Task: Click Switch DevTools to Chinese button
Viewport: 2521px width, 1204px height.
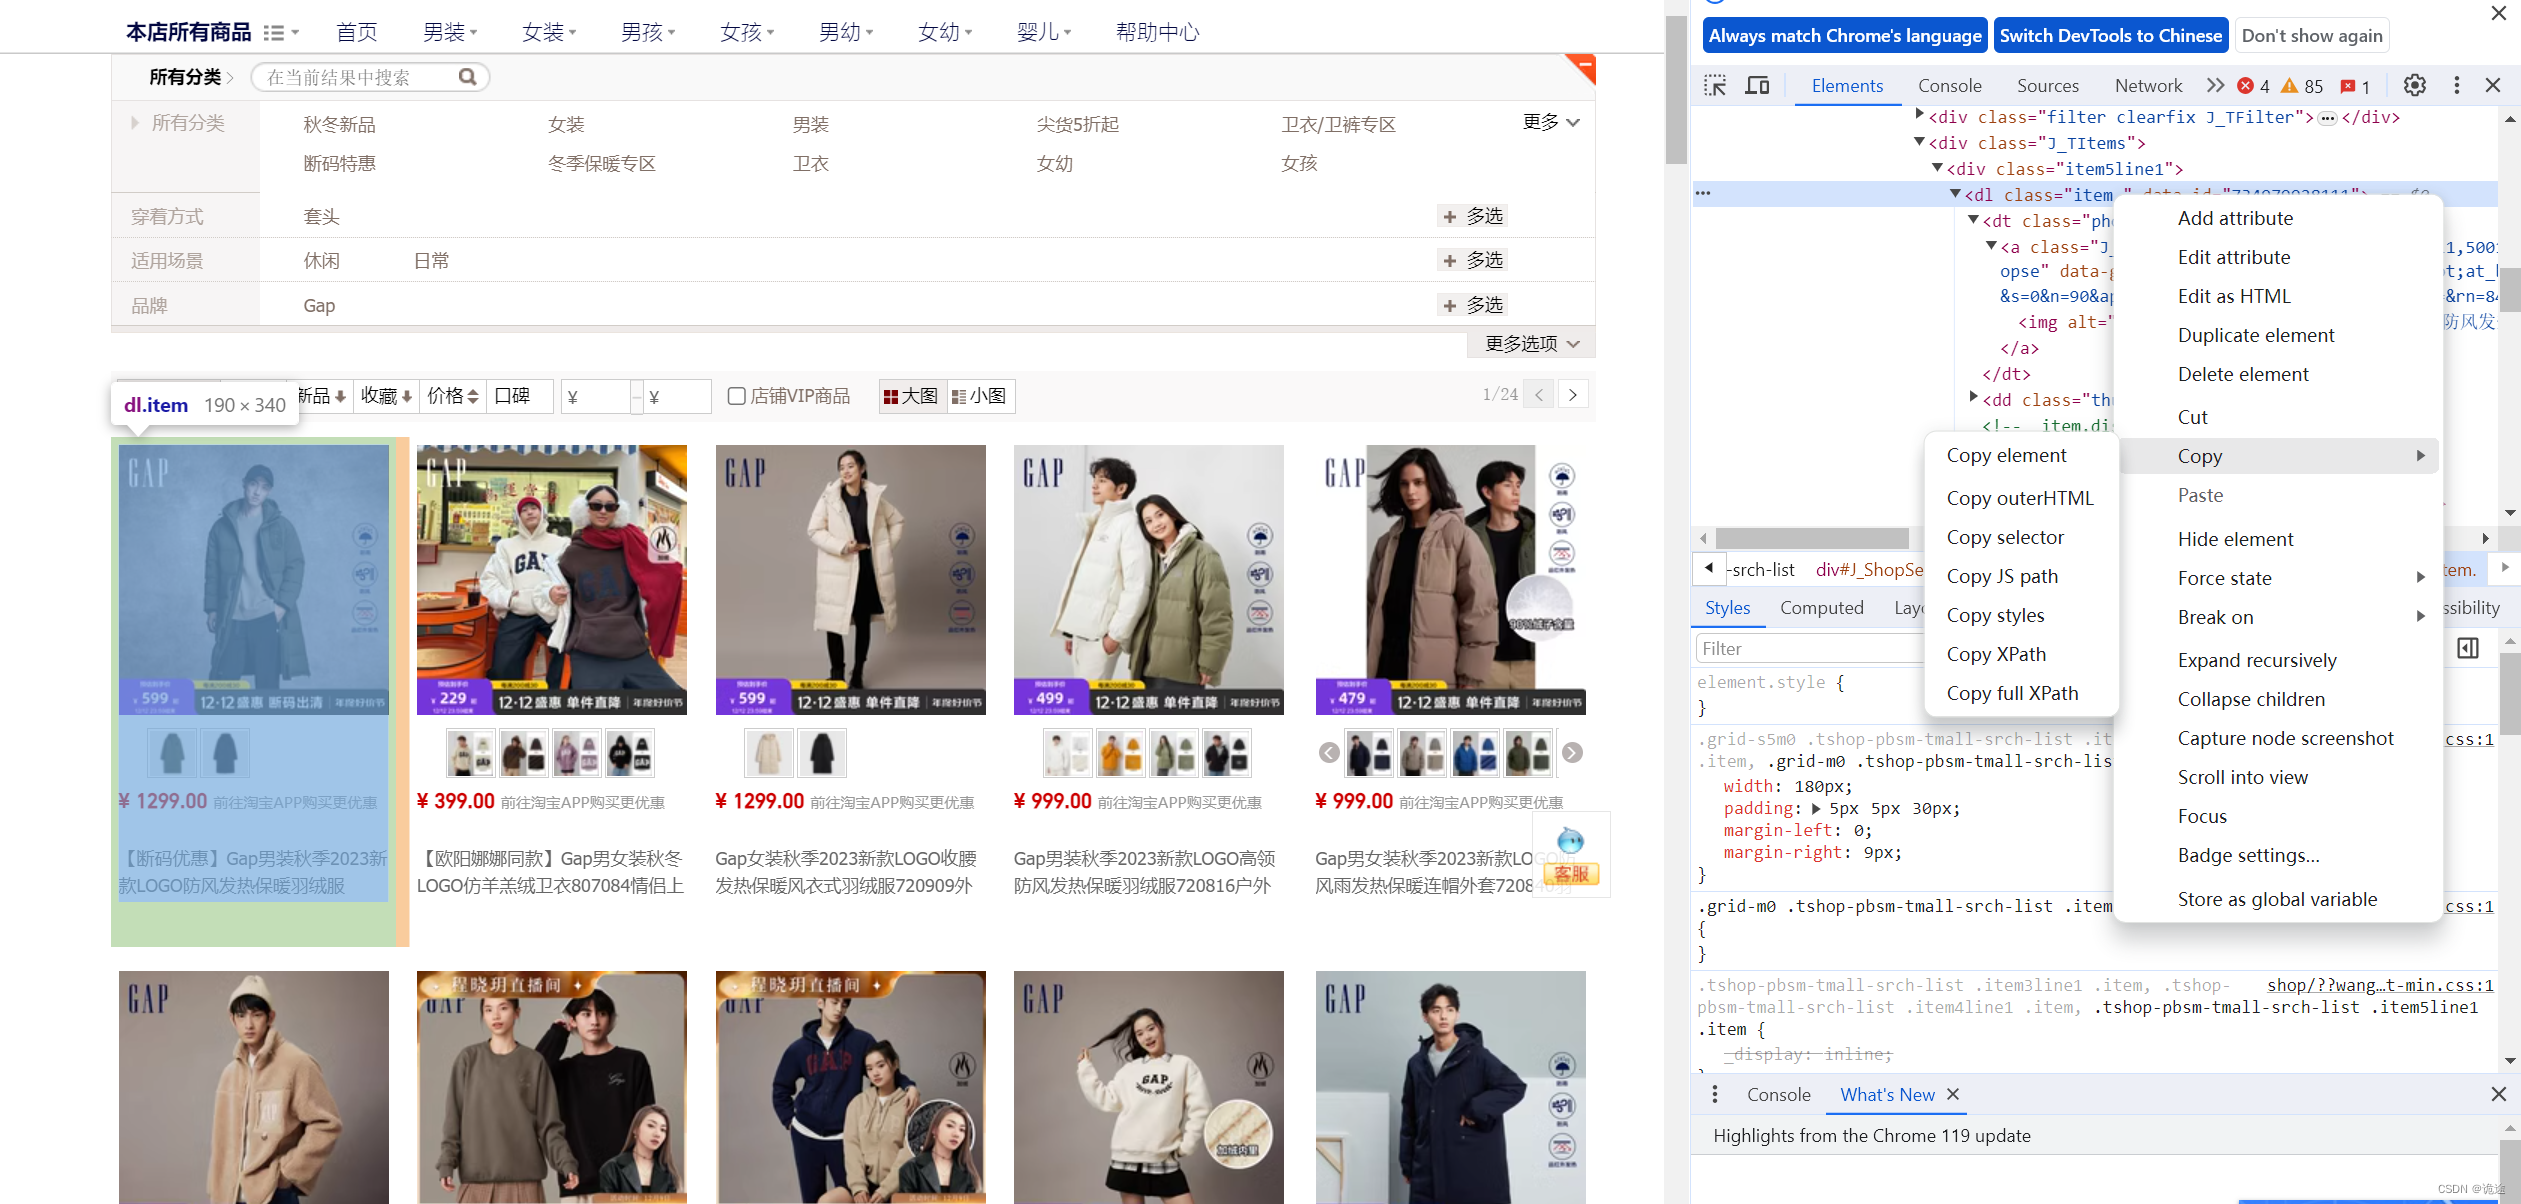Action: (2110, 36)
